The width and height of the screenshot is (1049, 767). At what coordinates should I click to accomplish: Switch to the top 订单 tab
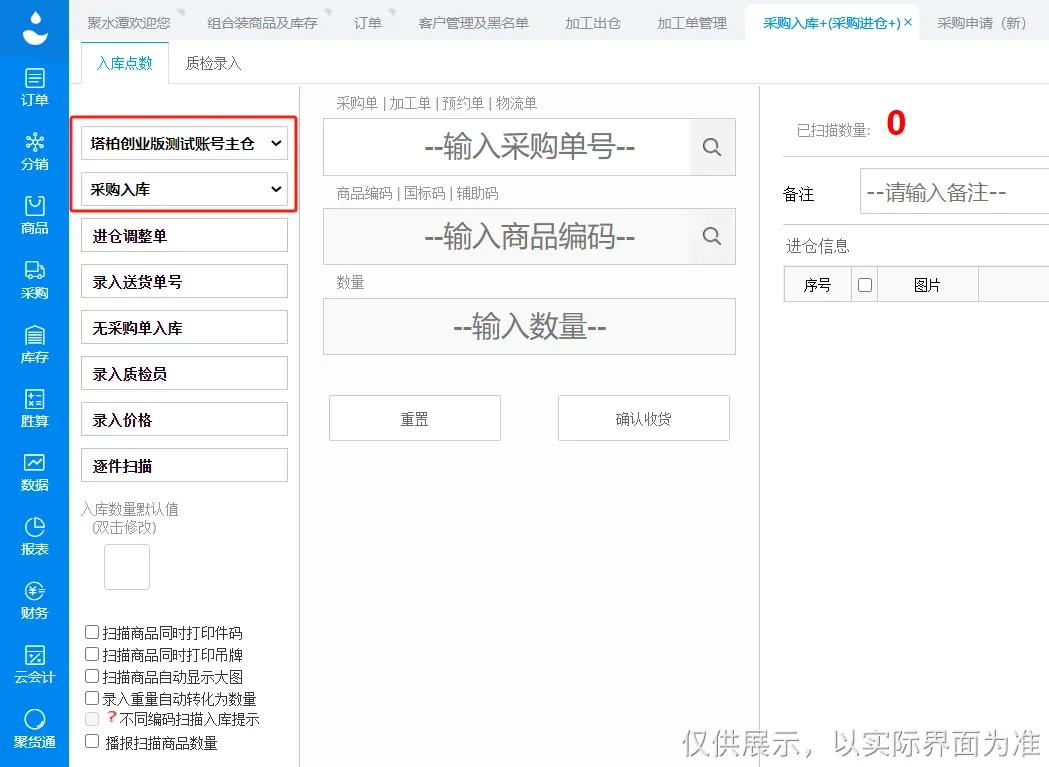tap(367, 23)
